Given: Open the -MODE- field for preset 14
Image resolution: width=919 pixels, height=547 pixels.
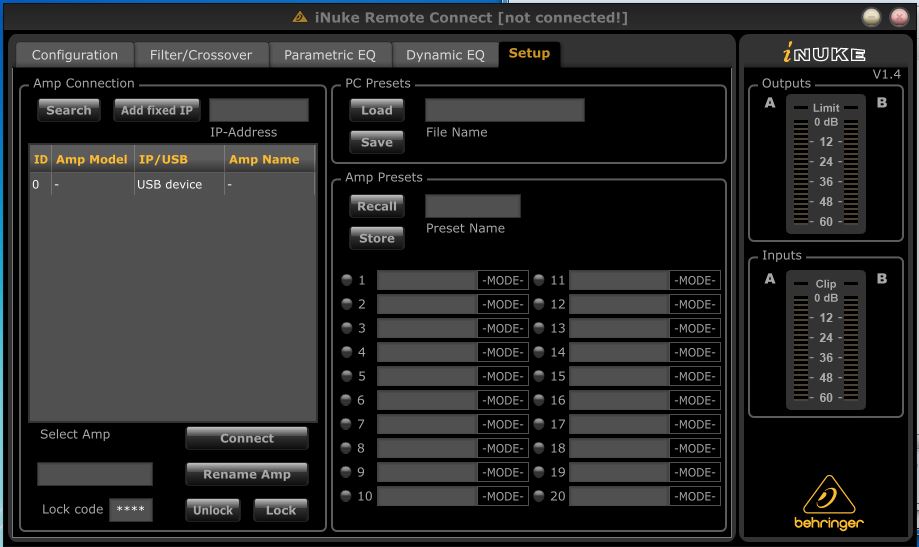Looking at the screenshot, I should point(694,352).
